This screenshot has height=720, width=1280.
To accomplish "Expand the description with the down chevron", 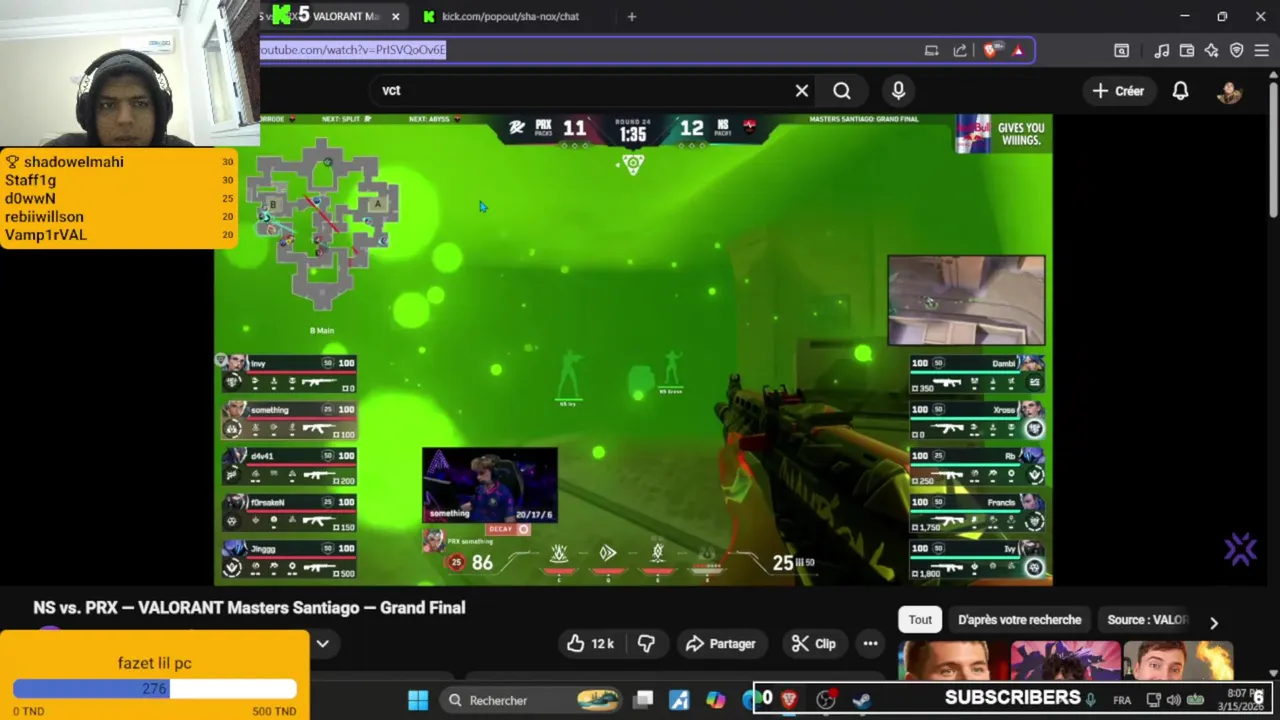I will click(x=323, y=643).
